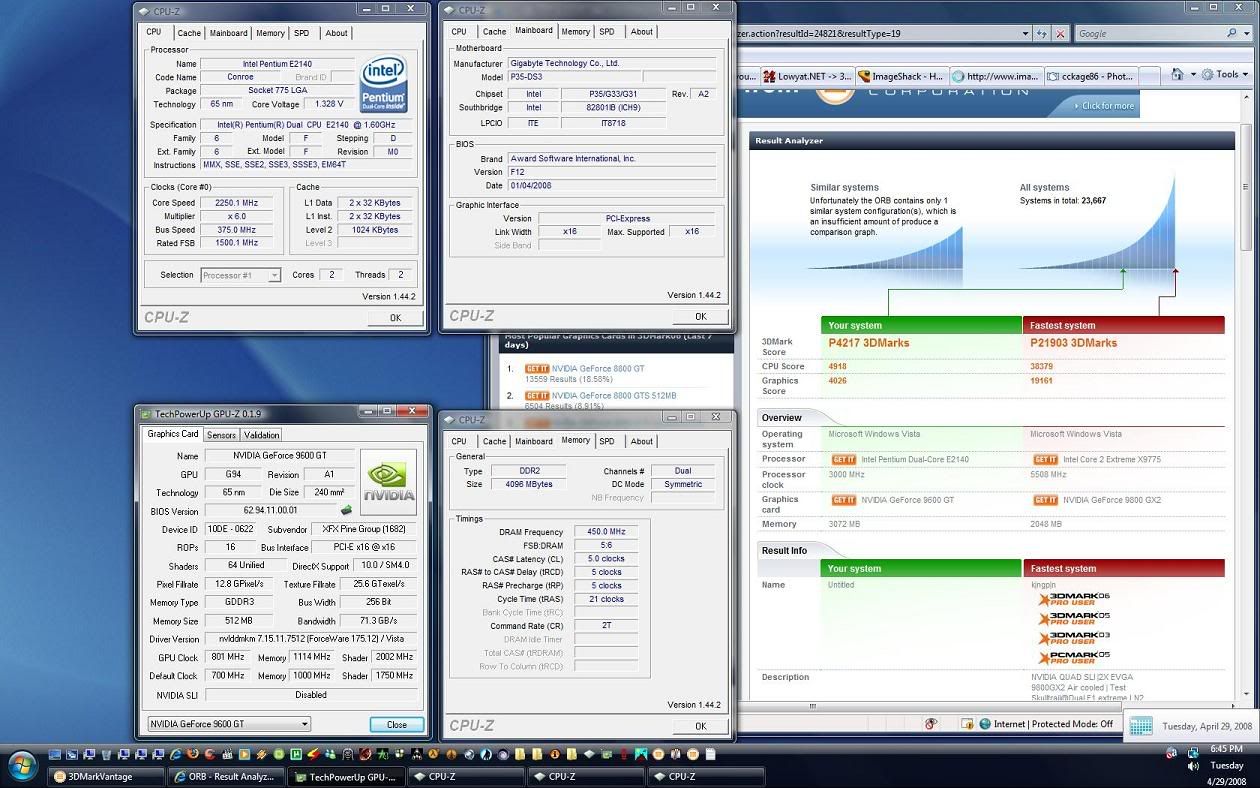This screenshot has height=788, width=1260.
Task: Click the NVIDIA GeForce 8800 GT link
Action: 600,369
